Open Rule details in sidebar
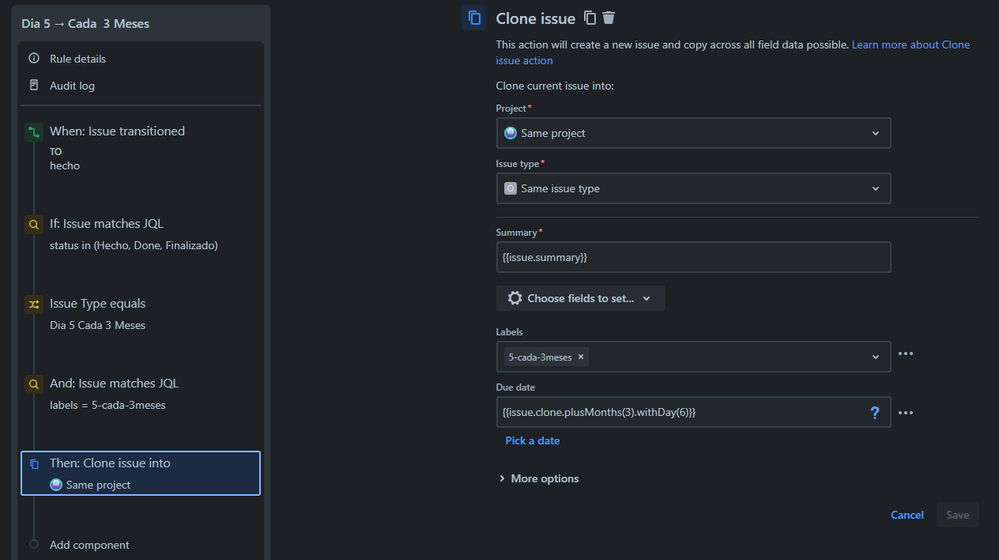The image size is (999, 560). click(x=78, y=59)
